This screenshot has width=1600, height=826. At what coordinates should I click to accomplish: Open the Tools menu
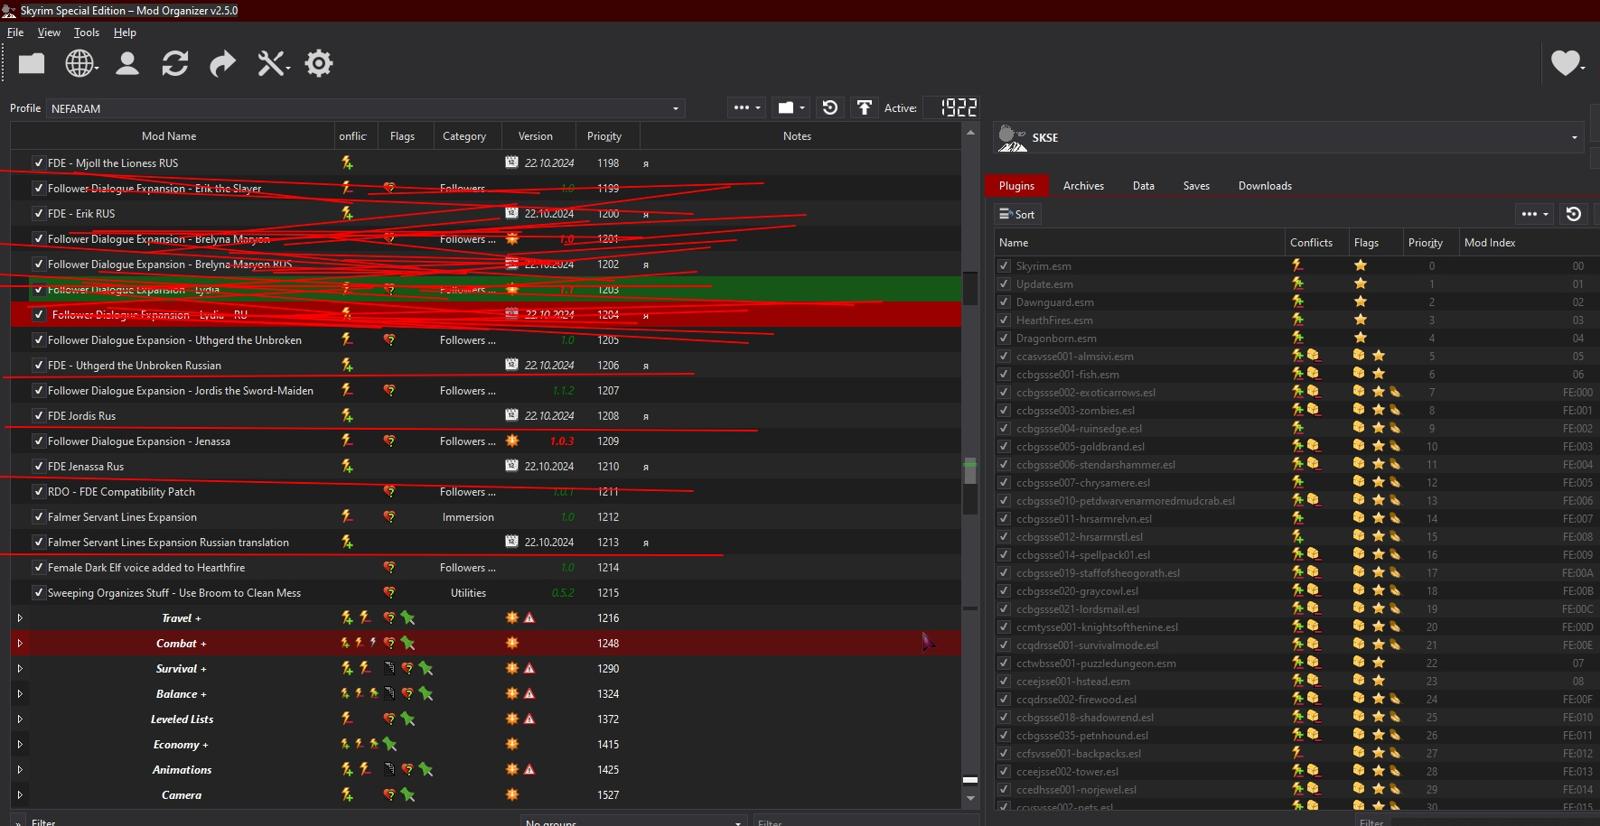click(x=87, y=32)
